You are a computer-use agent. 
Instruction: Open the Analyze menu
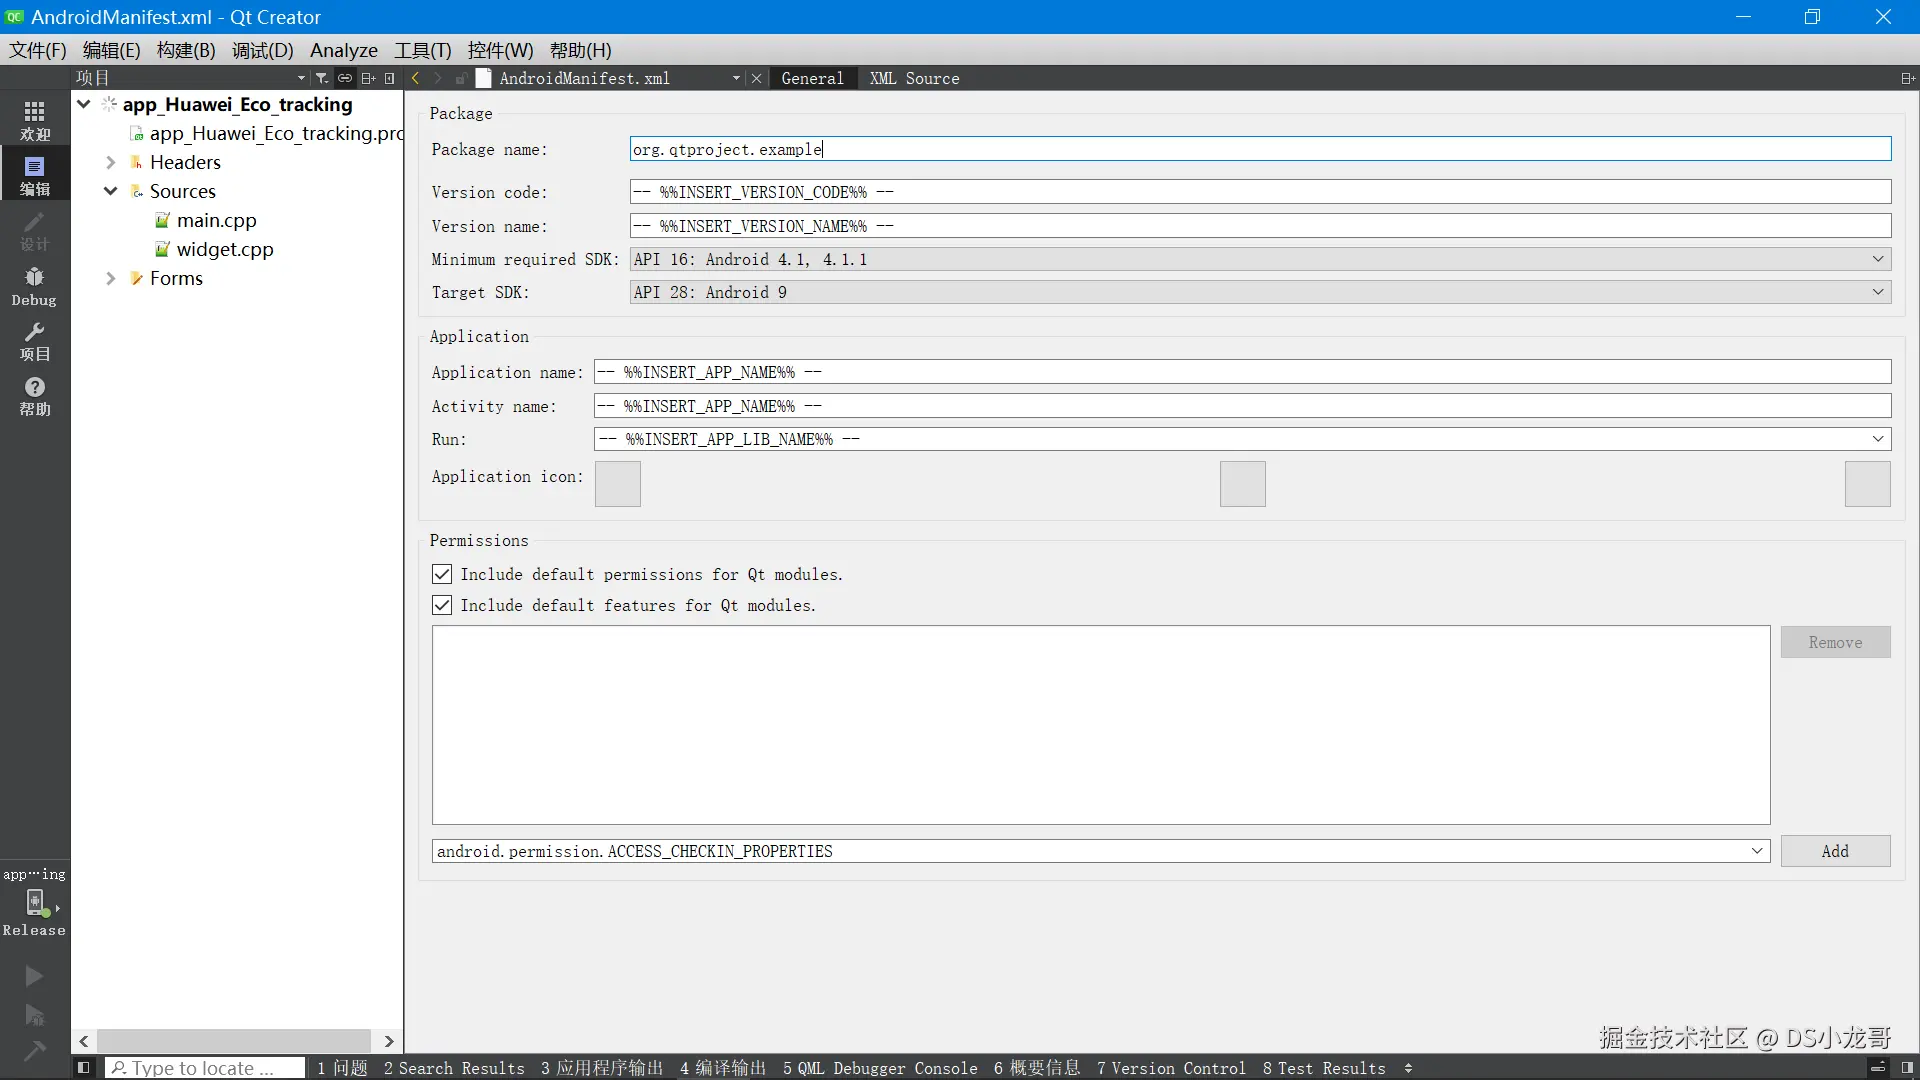click(x=343, y=50)
